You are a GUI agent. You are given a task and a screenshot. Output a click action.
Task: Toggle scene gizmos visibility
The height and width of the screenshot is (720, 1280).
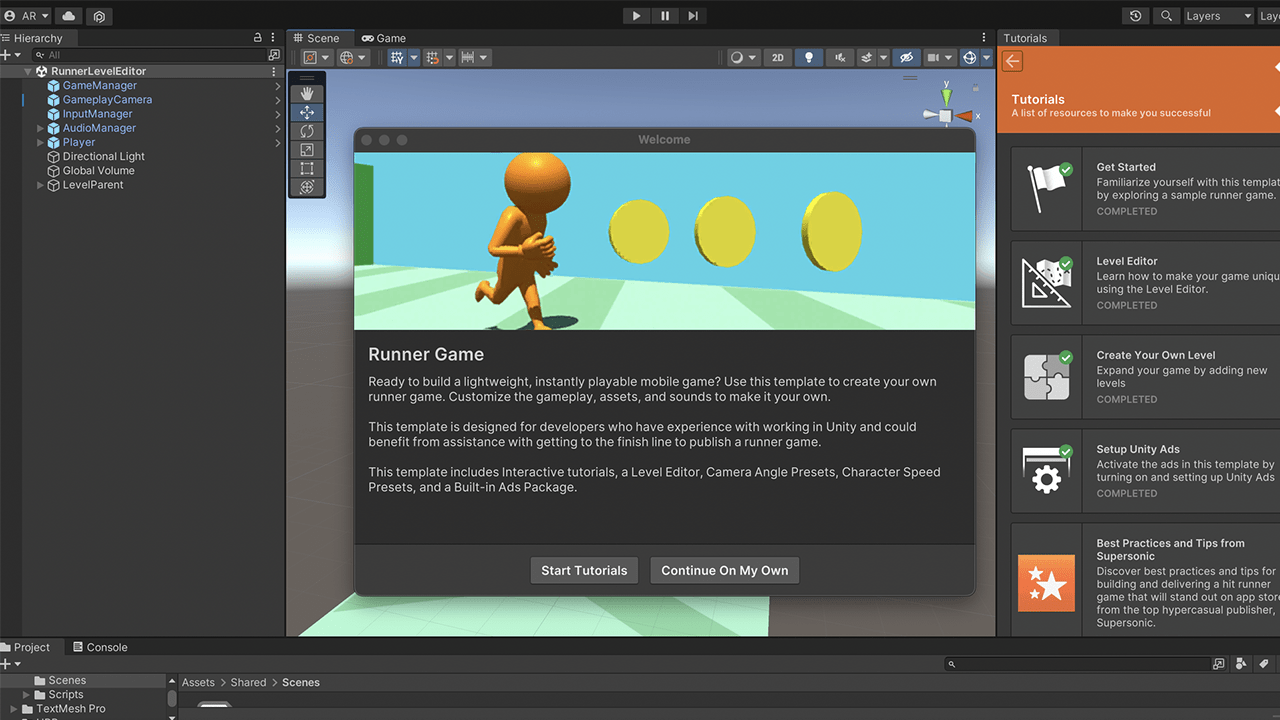click(x=969, y=58)
